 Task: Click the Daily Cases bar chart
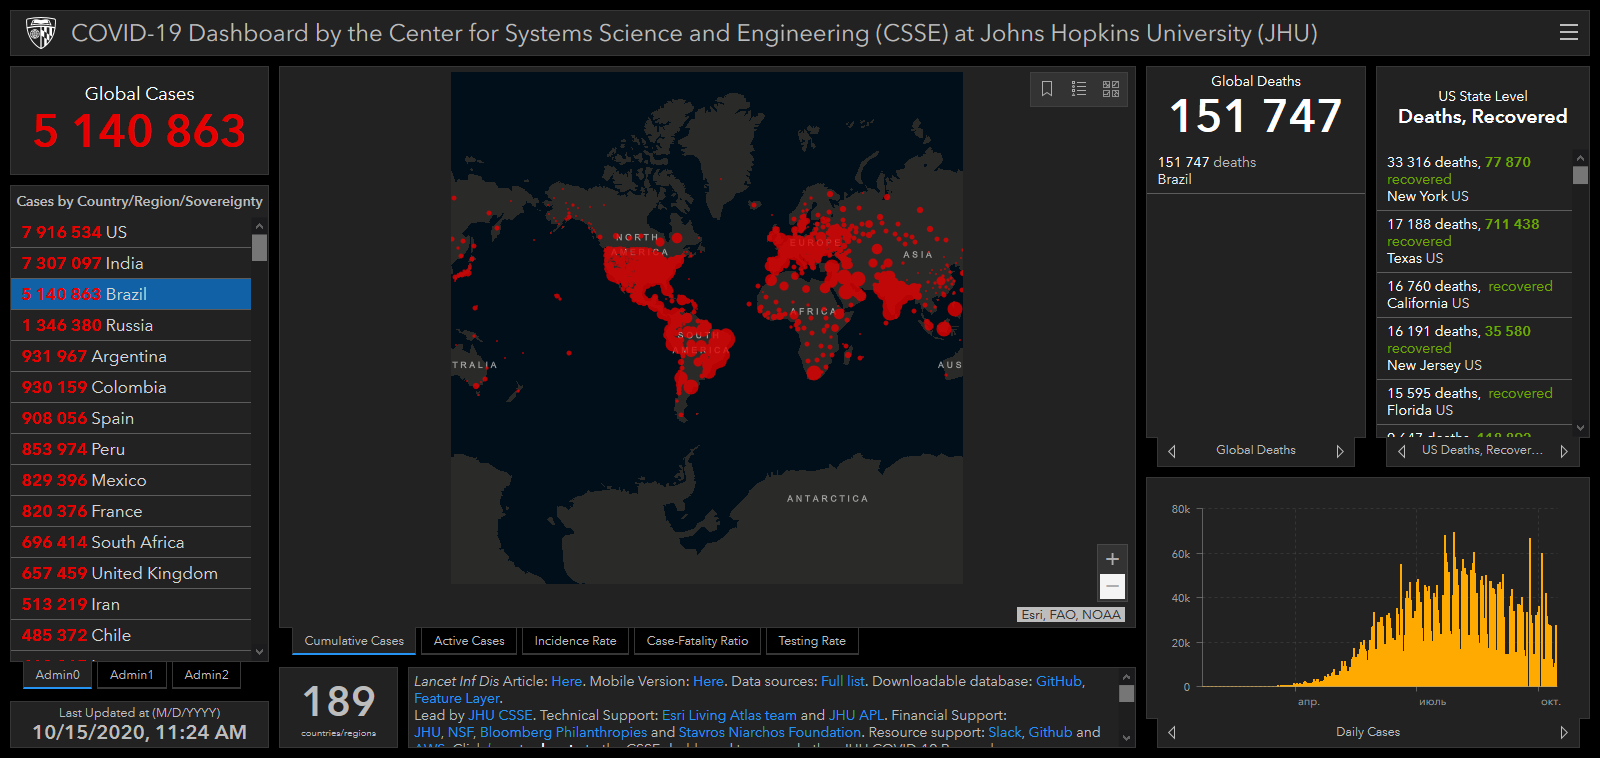[1378, 598]
